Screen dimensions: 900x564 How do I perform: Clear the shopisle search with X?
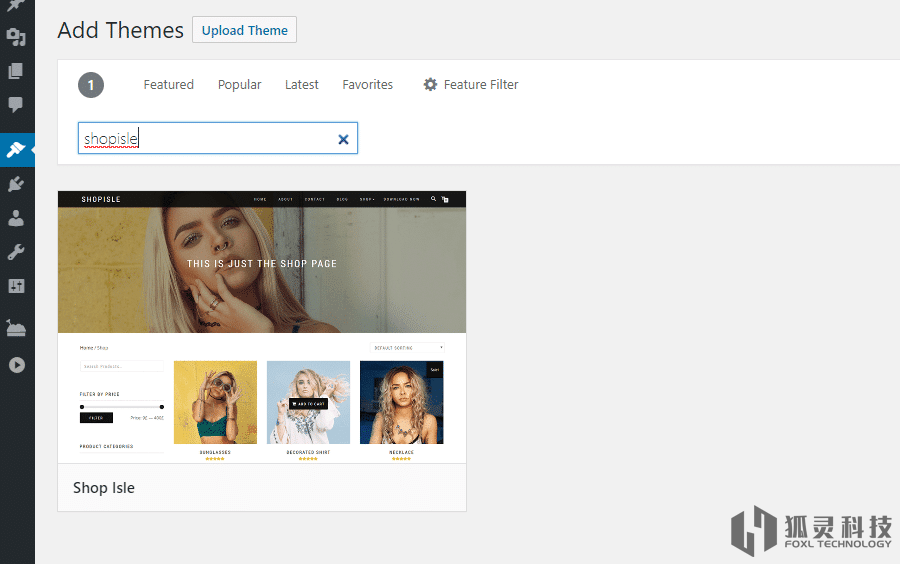click(x=343, y=140)
